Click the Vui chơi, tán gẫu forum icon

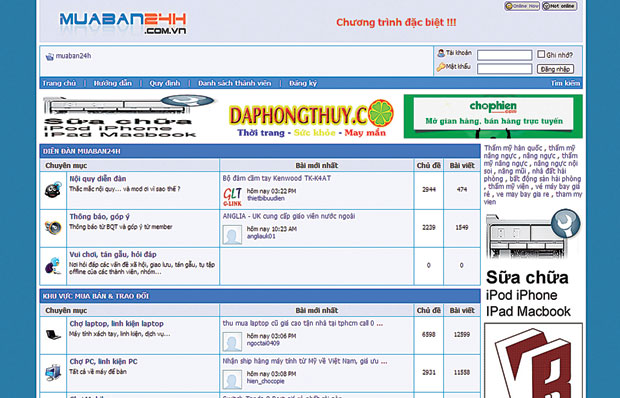click(53, 266)
